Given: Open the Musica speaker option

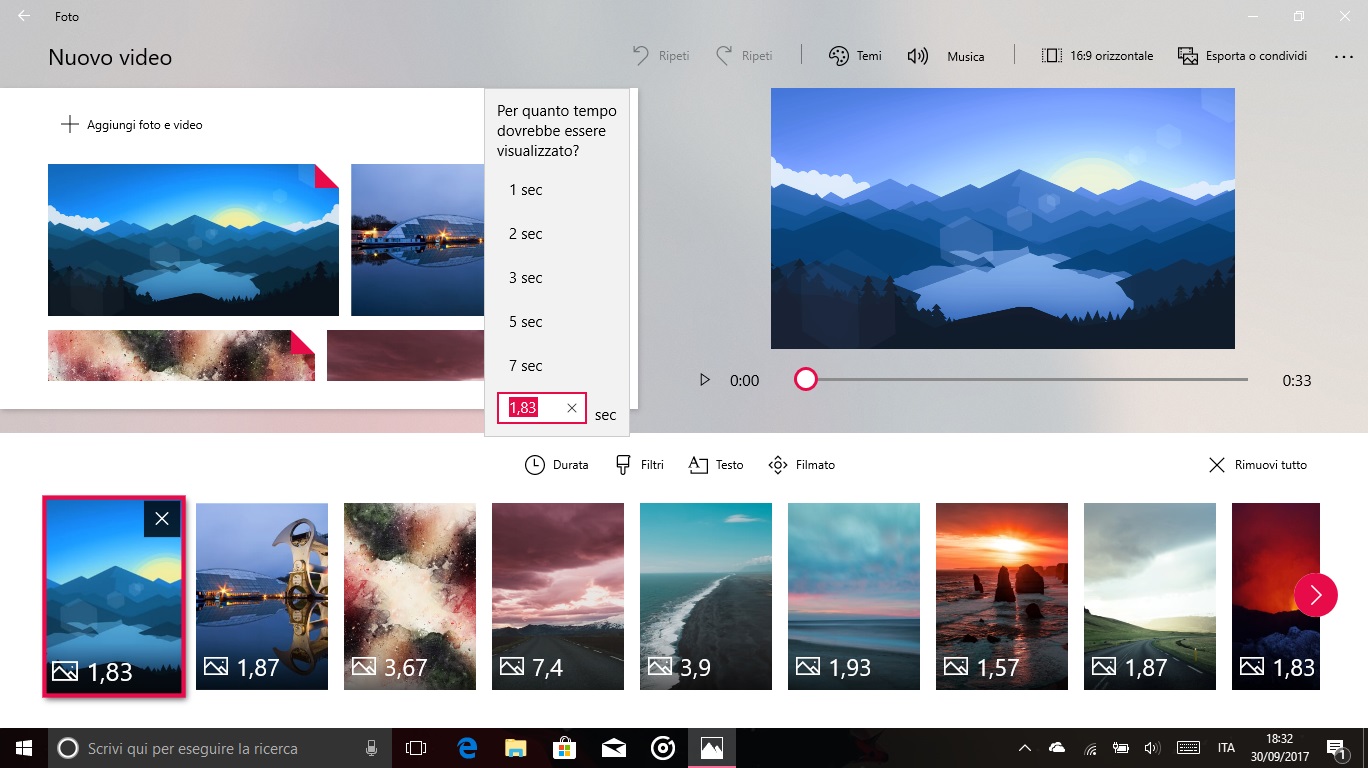Looking at the screenshot, I should (946, 56).
